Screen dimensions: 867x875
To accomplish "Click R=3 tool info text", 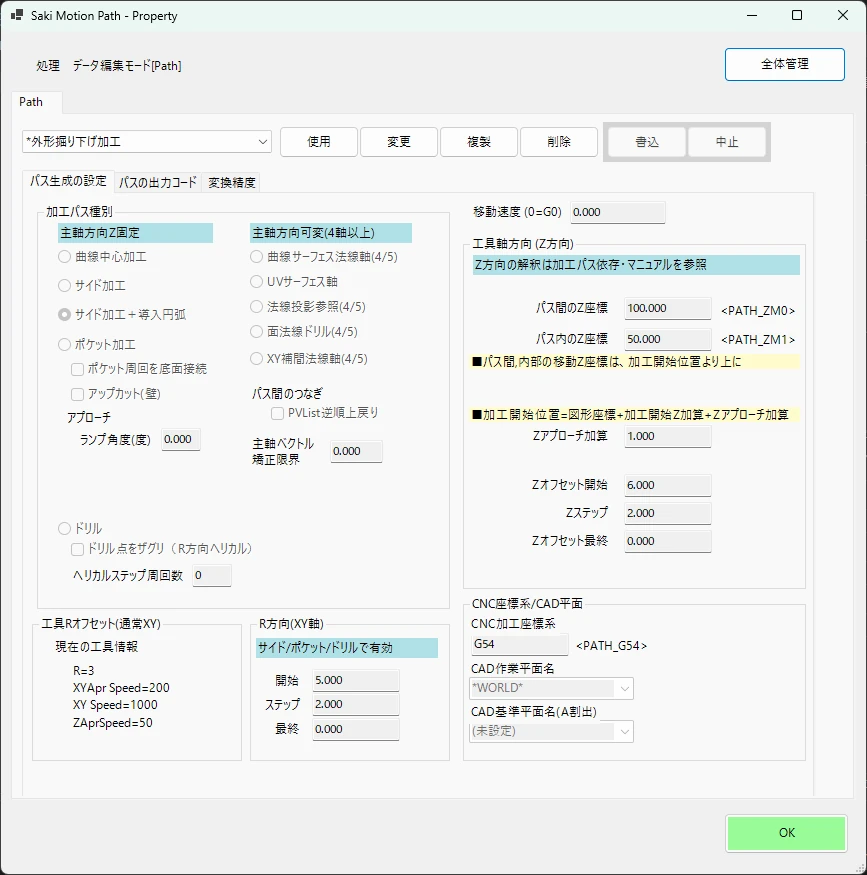I will point(83,671).
